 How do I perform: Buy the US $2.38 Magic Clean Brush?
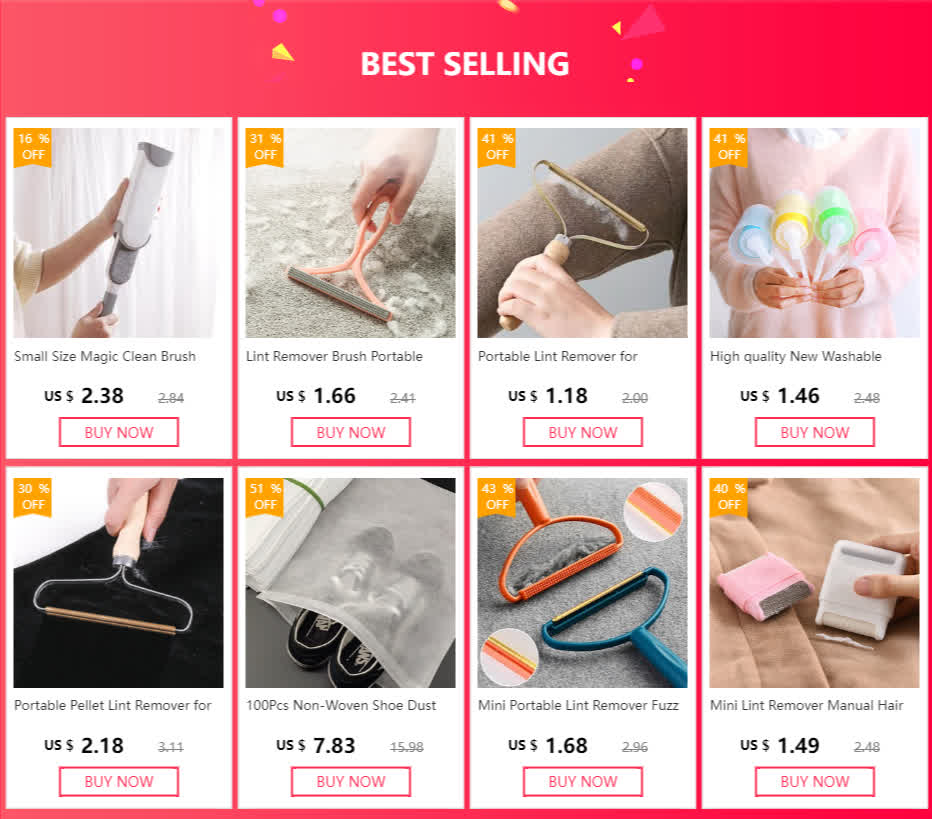pos(119,432)
